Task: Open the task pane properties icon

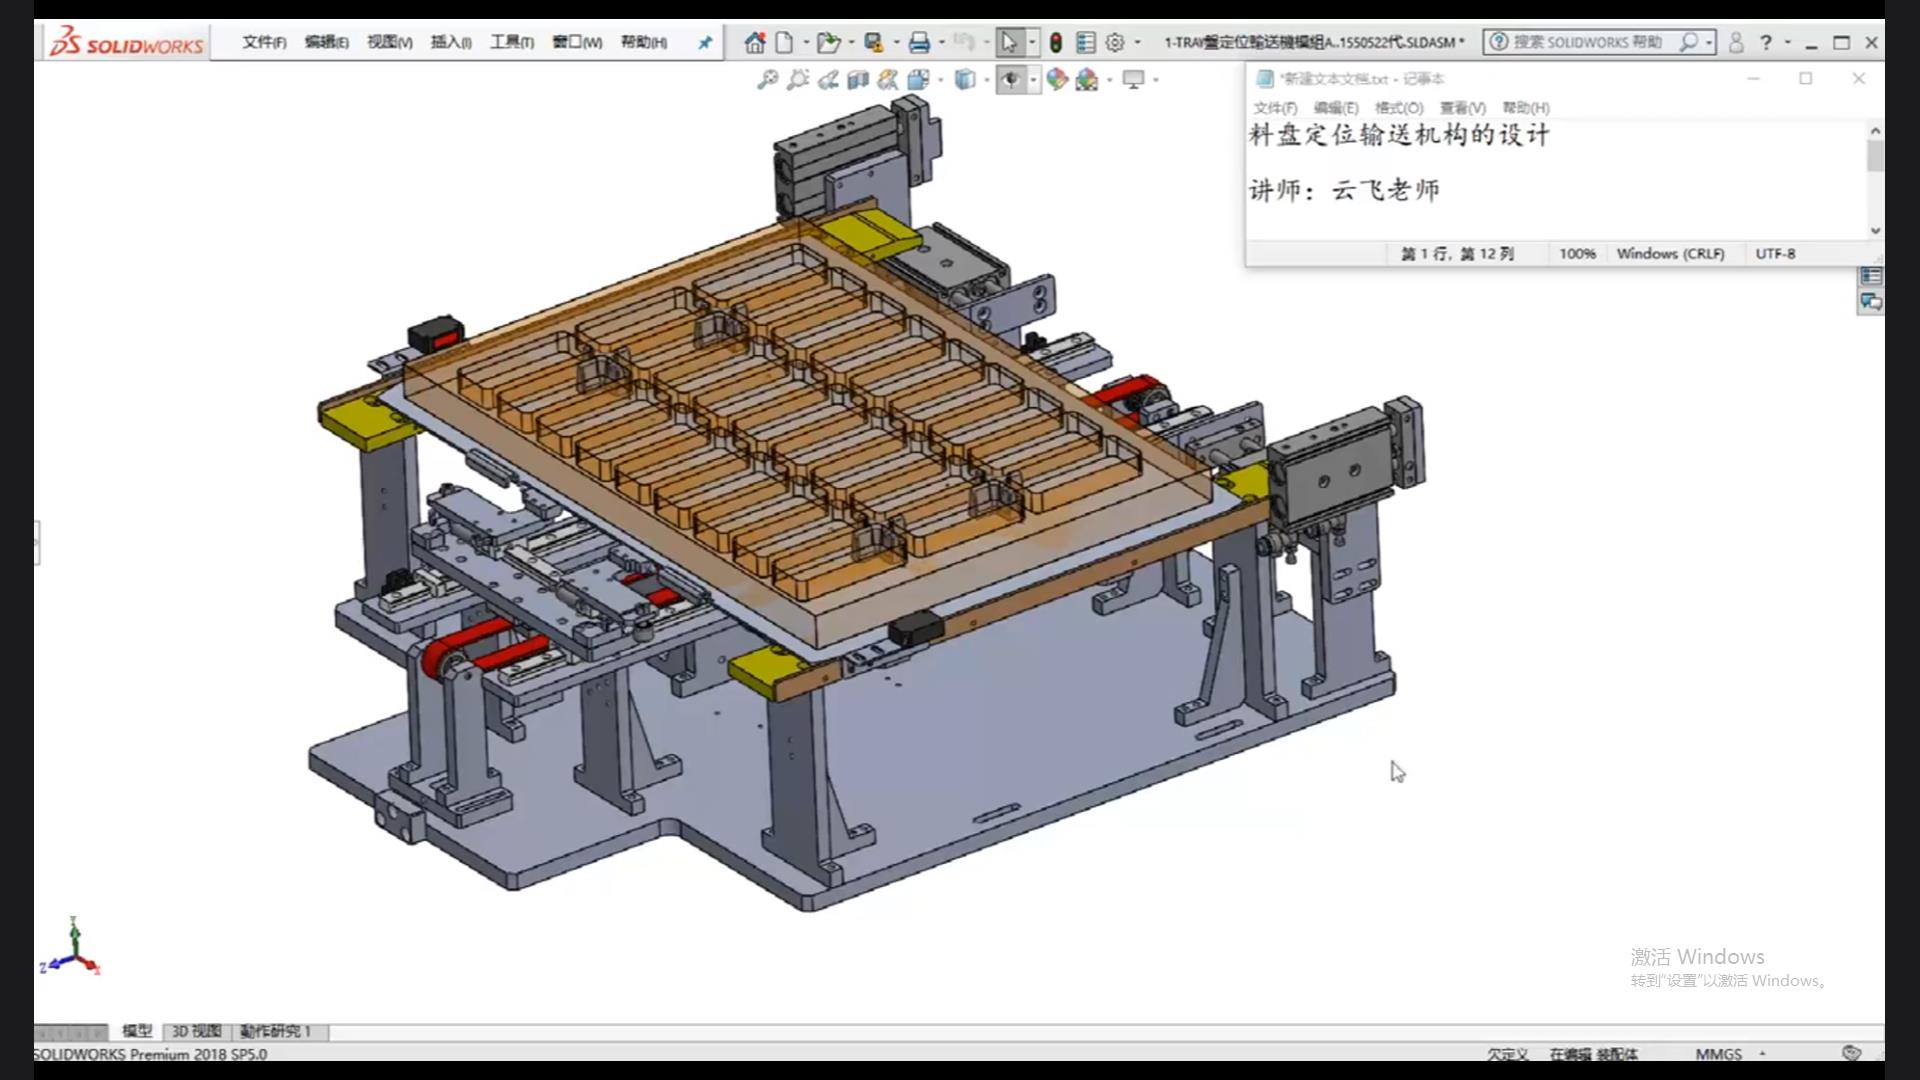Action: [1871, 276]
